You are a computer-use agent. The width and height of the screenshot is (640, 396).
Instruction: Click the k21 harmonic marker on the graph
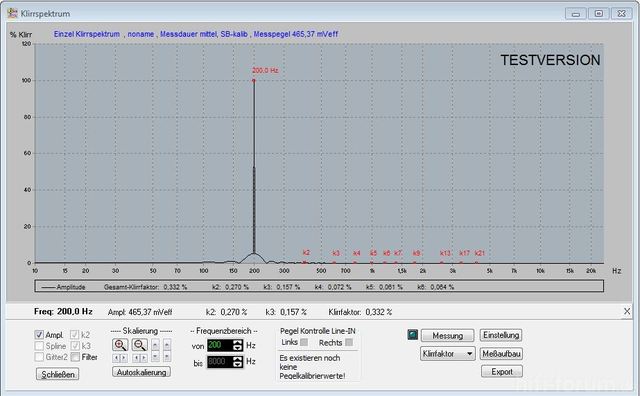pyautogui.click(x=480, y=253)
